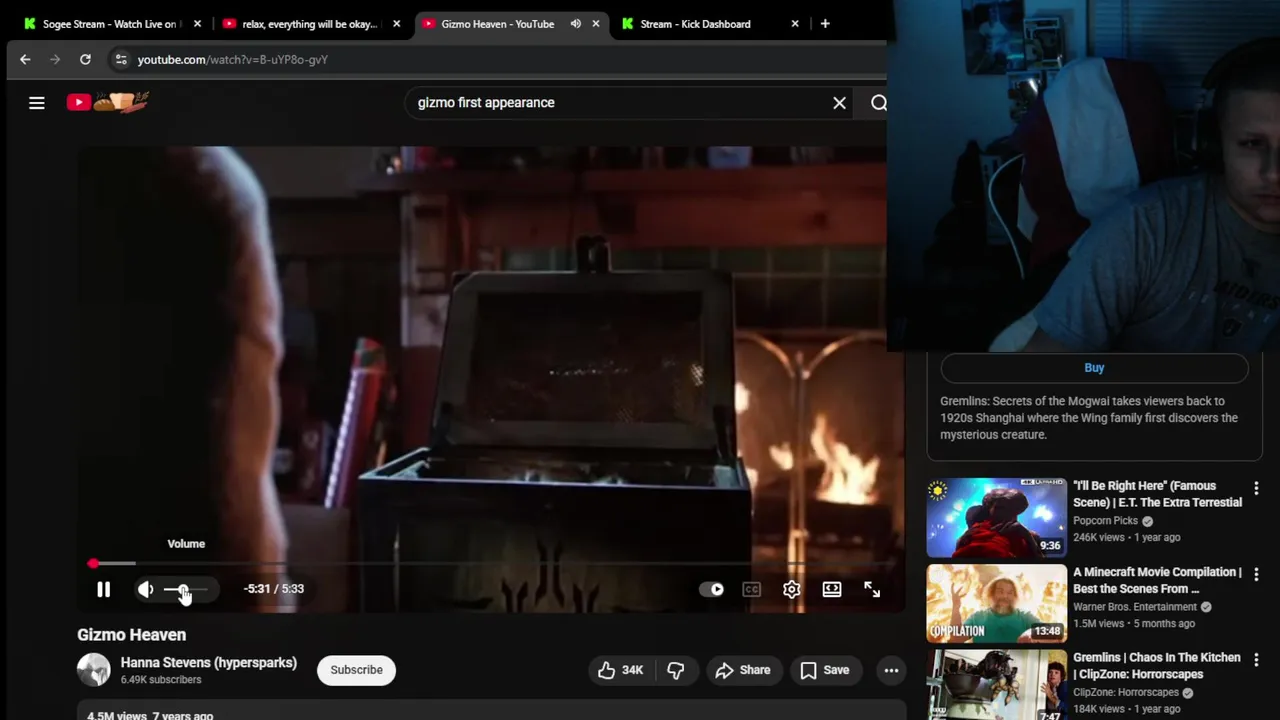Mute Gizmo Heaven tab audio icon
The width and height of the screenshot is (1280, 720).
pos(576,24)
